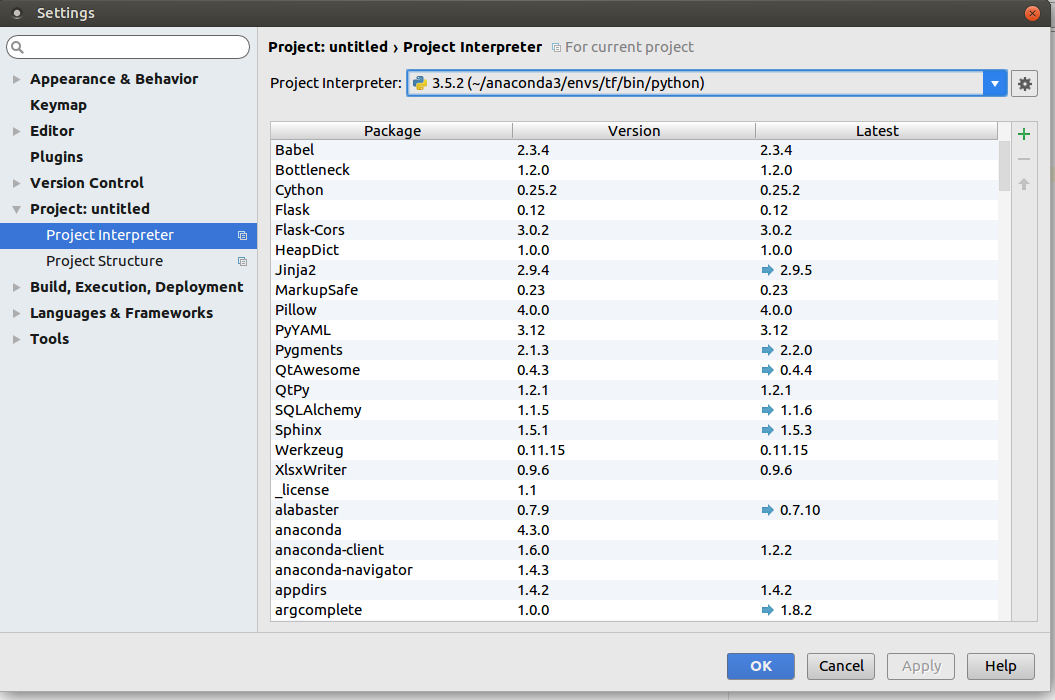Open the Editor settings category
Screen dimensions: 1055x700
(52, 131)
